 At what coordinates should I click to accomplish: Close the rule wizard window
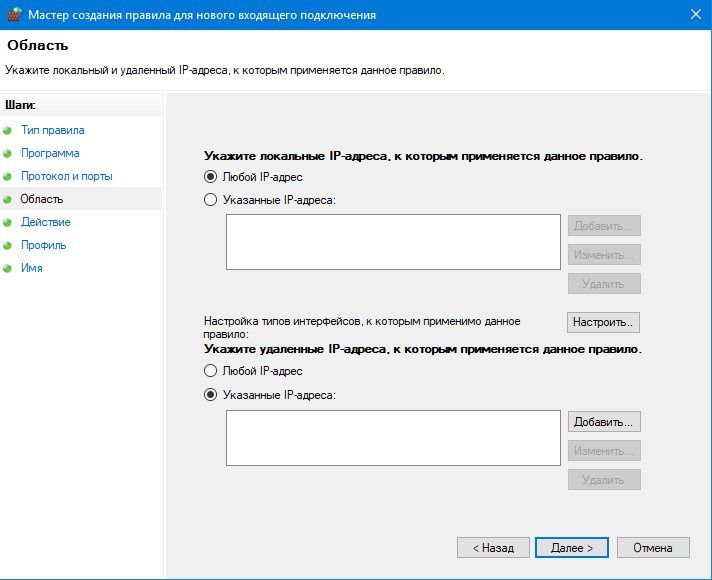coord(694,14)
